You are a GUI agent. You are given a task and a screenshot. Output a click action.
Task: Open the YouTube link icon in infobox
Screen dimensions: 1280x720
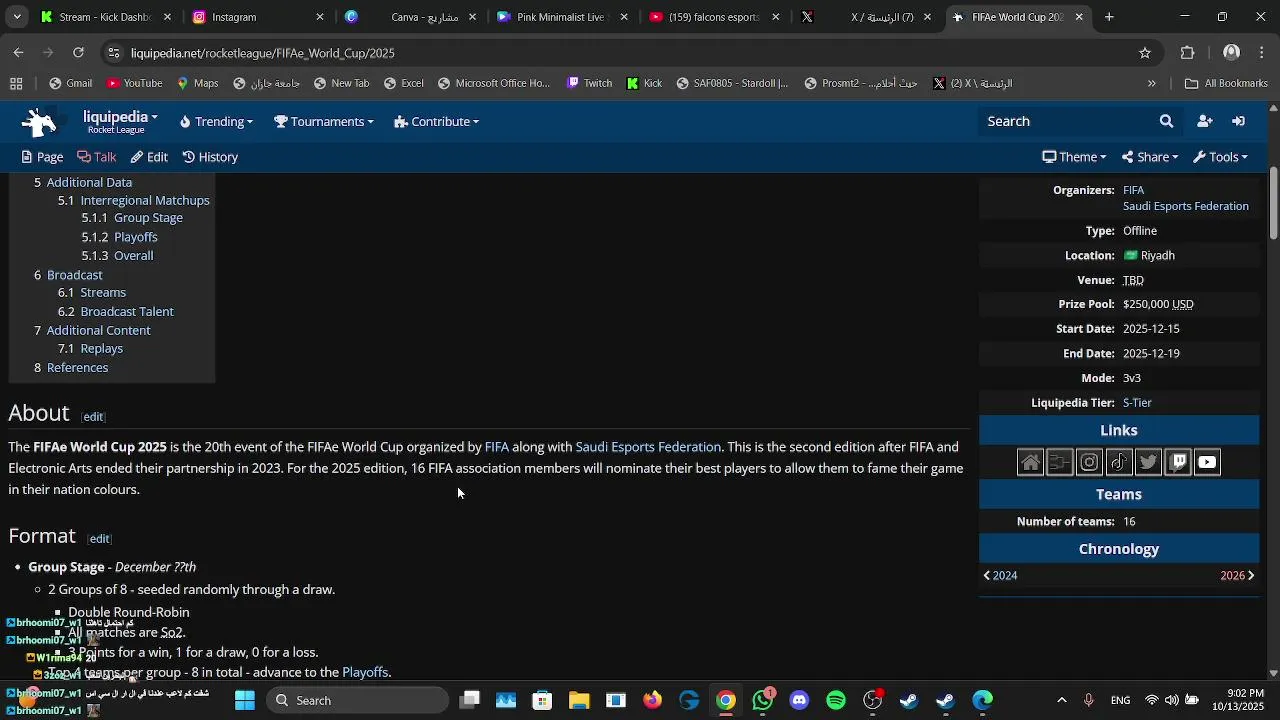(x=1207, y=462)
